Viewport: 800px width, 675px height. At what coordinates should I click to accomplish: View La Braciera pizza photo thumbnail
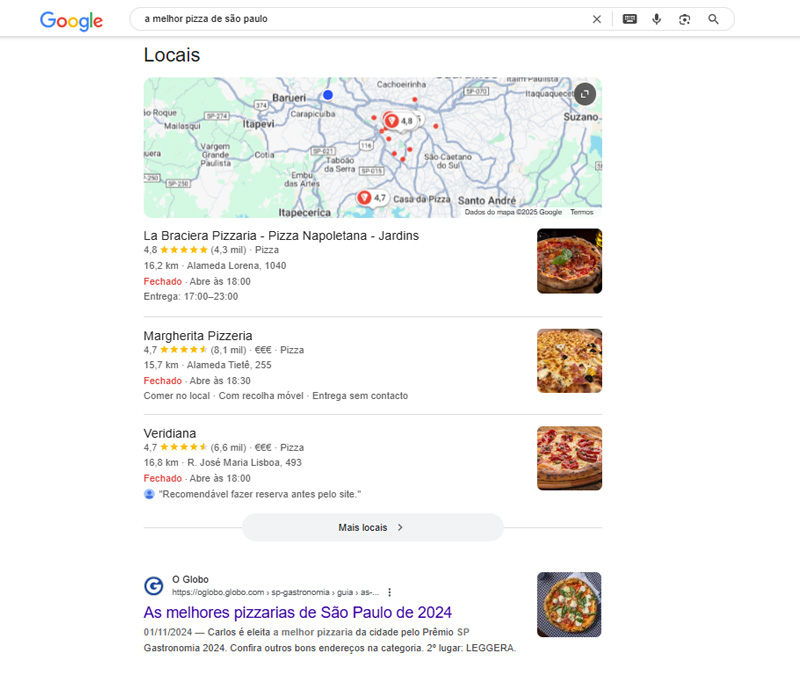569,261
